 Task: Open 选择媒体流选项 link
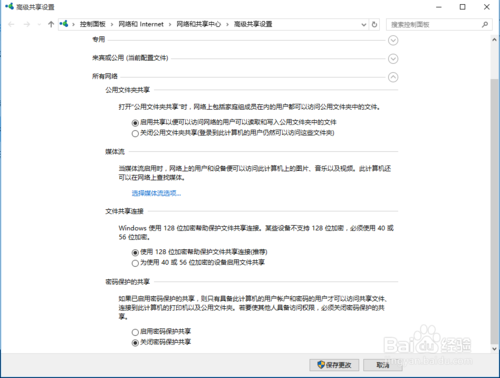coord(156,193)
